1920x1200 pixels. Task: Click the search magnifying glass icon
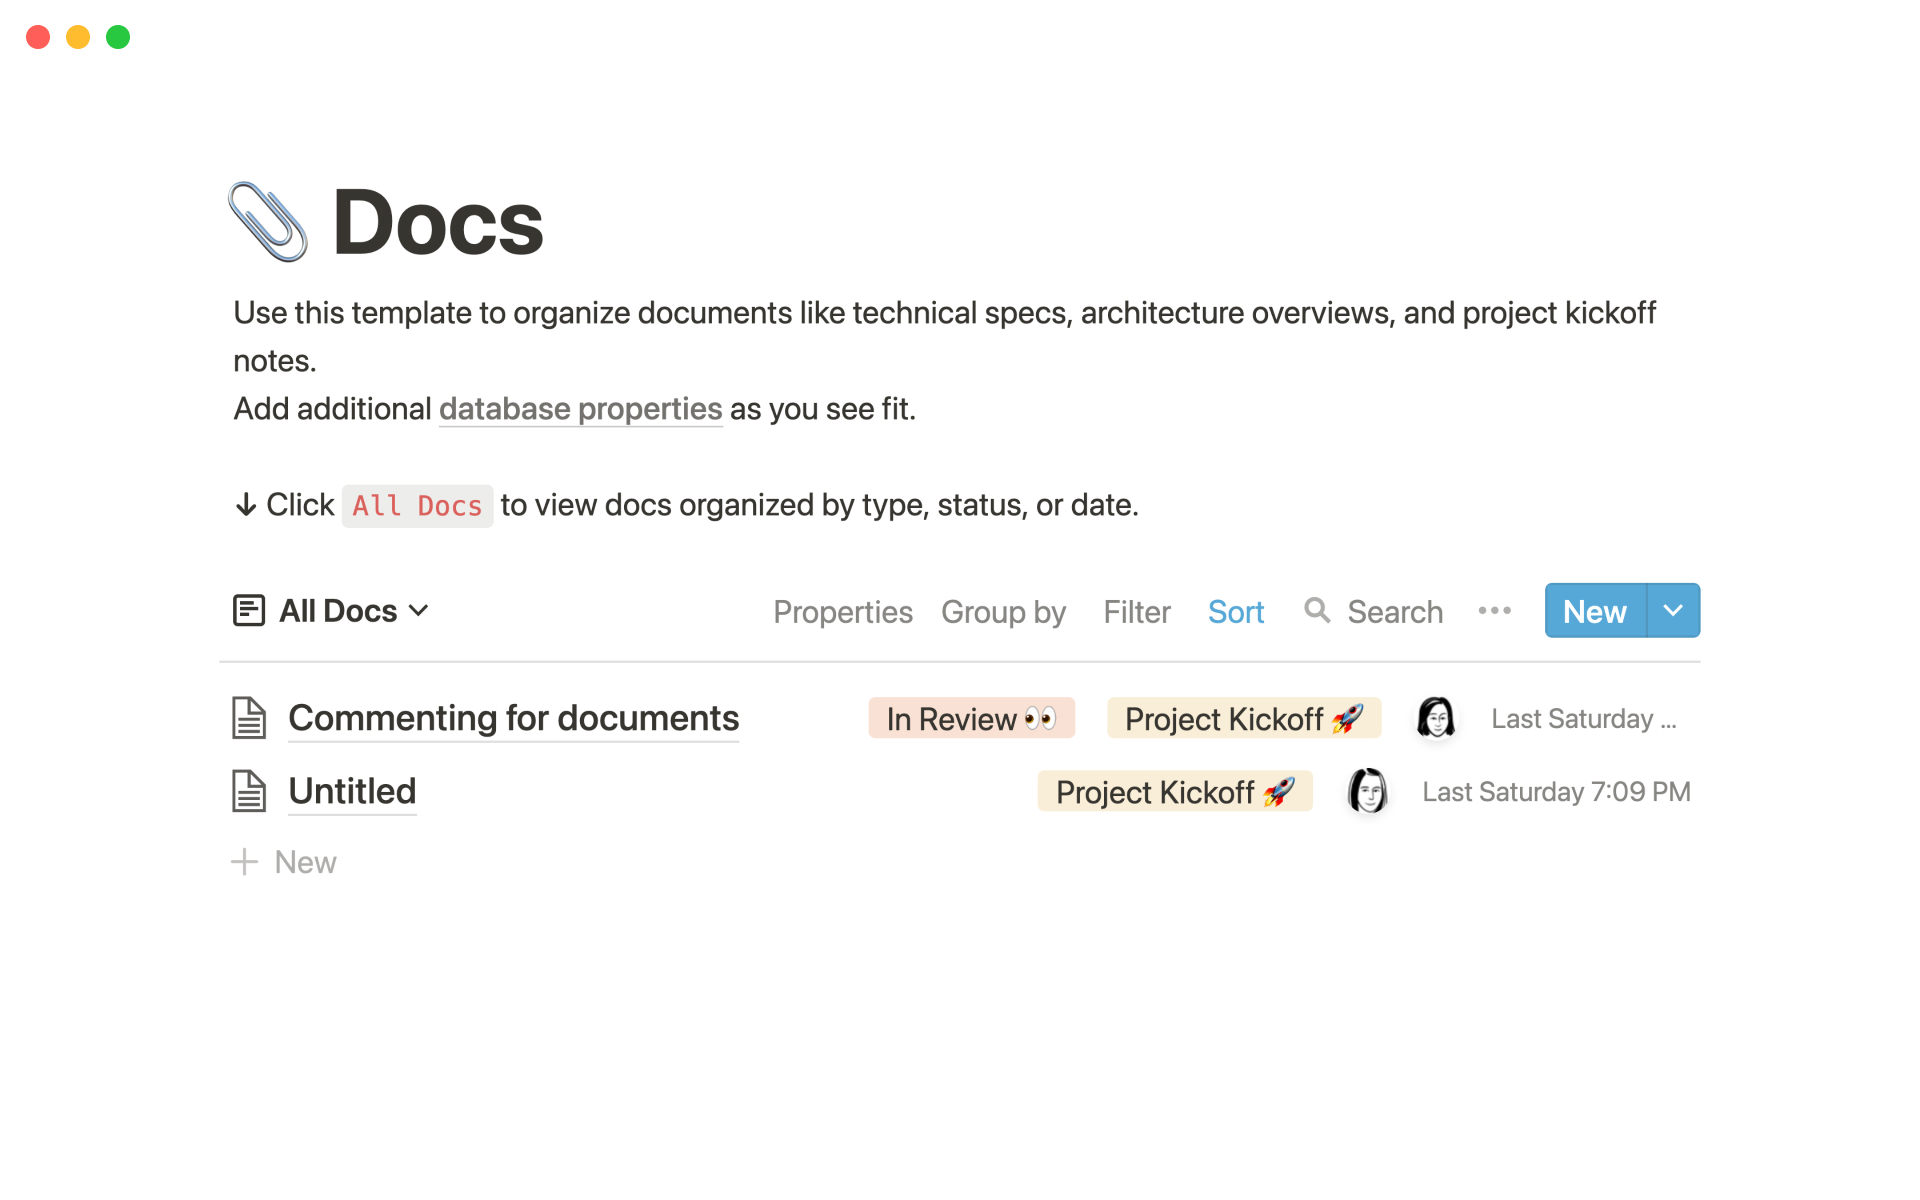(x=1317, y=610)
